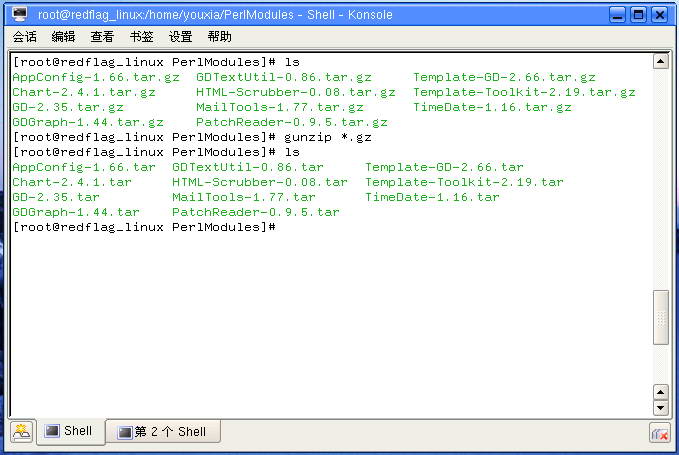679x455 pixels.
Task: Click MailTools-1.77.tar file name
Action: click(x=244, y=197)
